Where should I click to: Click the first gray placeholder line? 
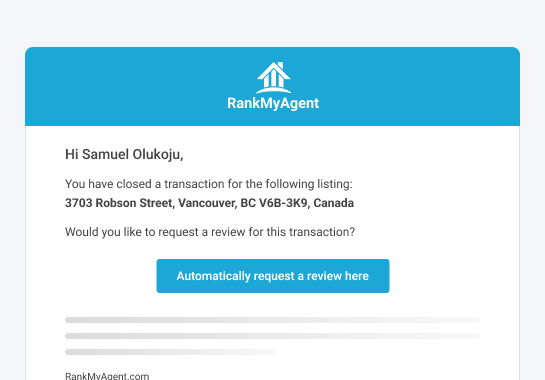[x=272, y=320]
